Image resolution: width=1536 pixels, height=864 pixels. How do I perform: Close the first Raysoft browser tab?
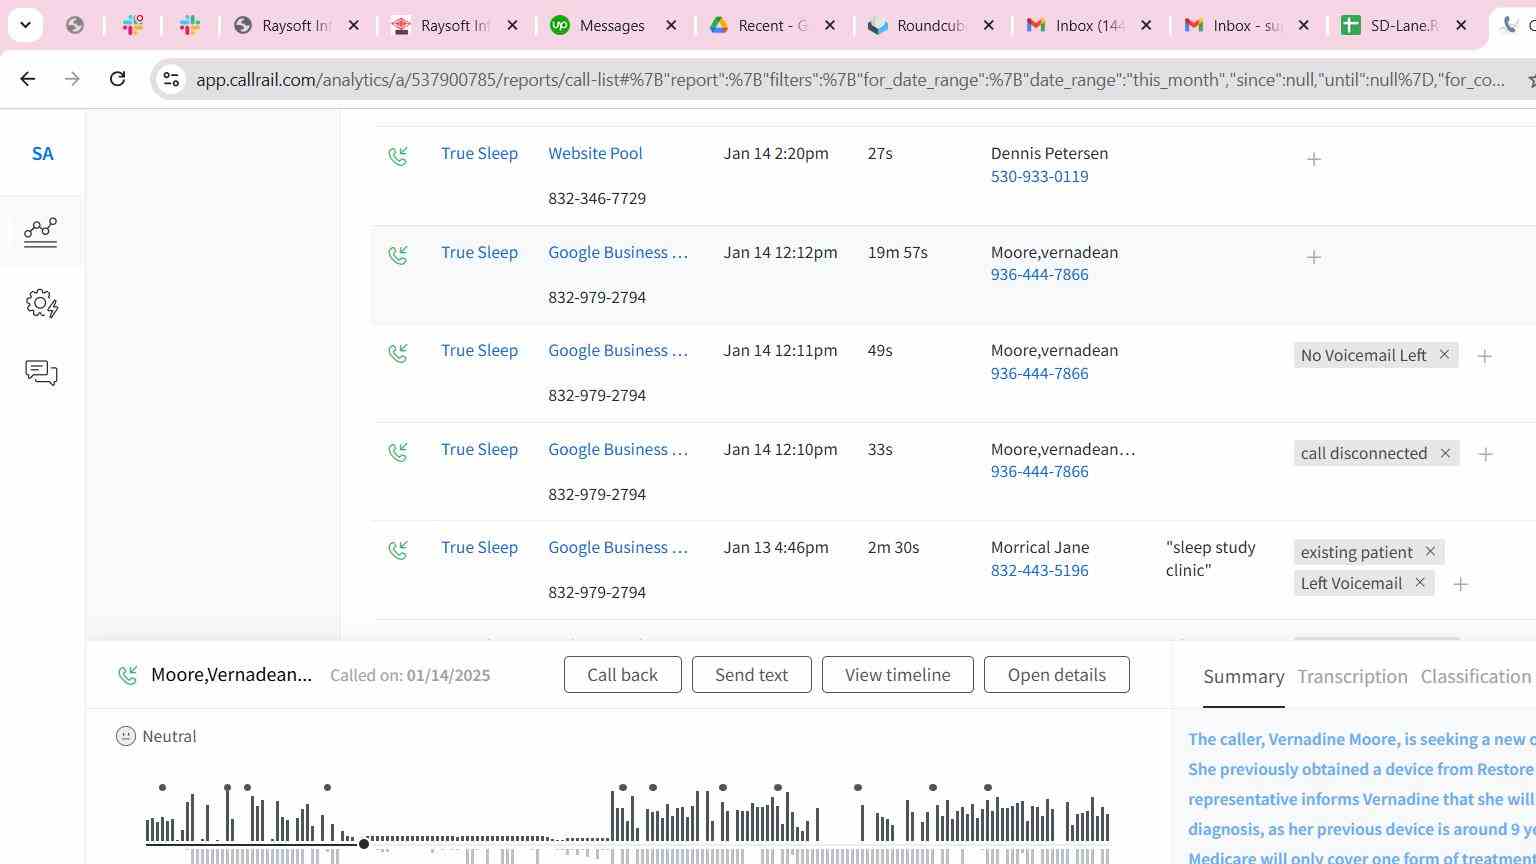coord(353,25)
